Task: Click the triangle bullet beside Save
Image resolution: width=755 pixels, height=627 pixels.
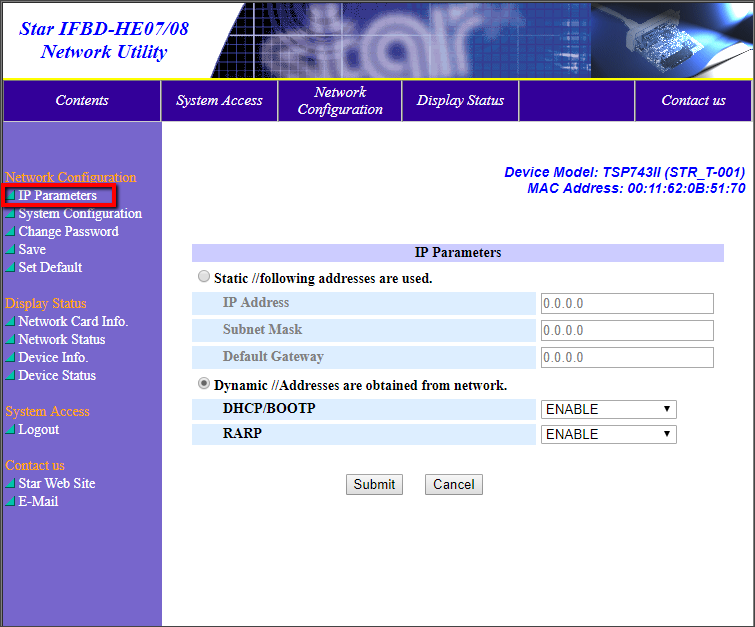Action: coord(10,249)
